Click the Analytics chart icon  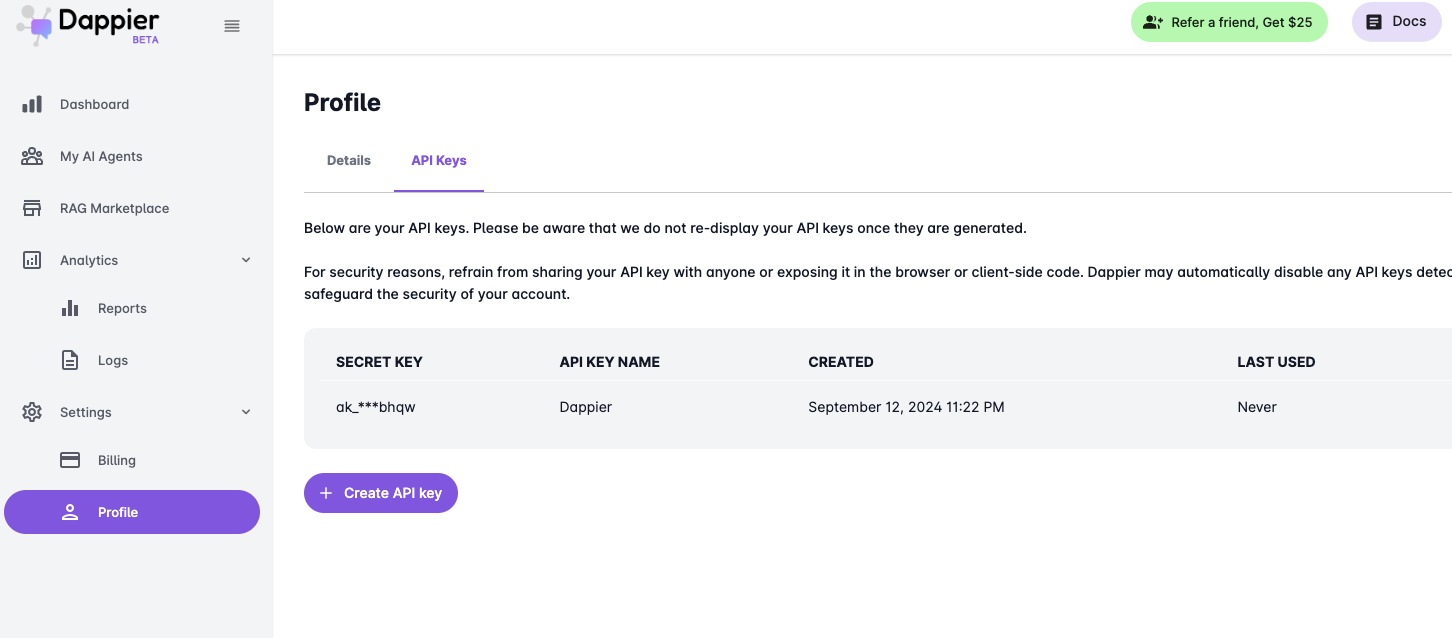[32, 260]
